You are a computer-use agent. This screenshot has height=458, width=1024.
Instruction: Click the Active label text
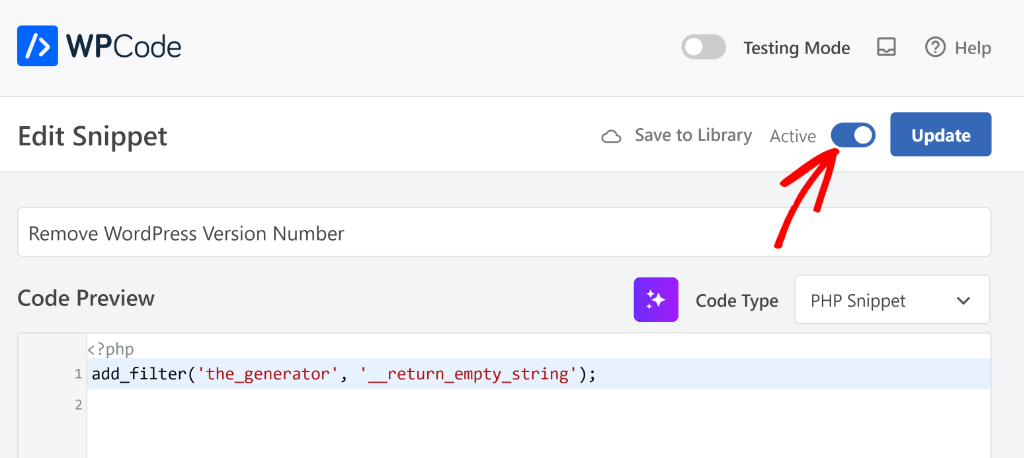[x=793, y=136]
